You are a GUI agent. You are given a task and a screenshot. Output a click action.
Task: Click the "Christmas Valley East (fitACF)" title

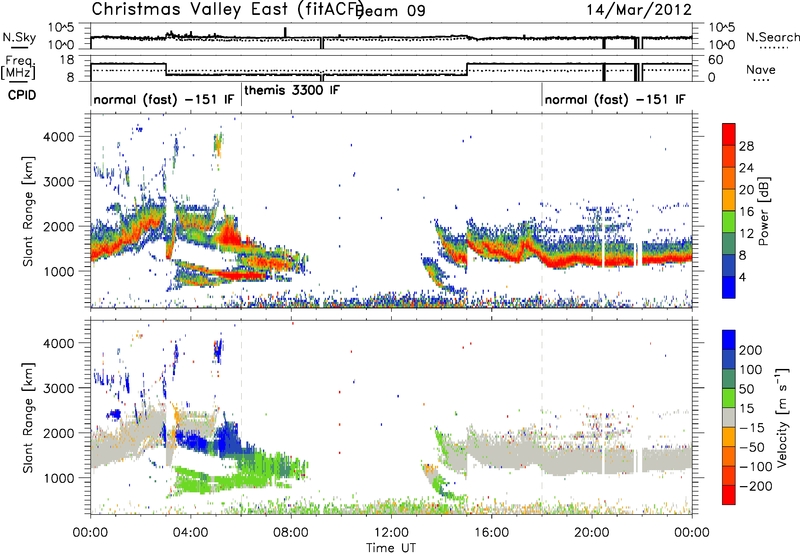pos(228,9)
